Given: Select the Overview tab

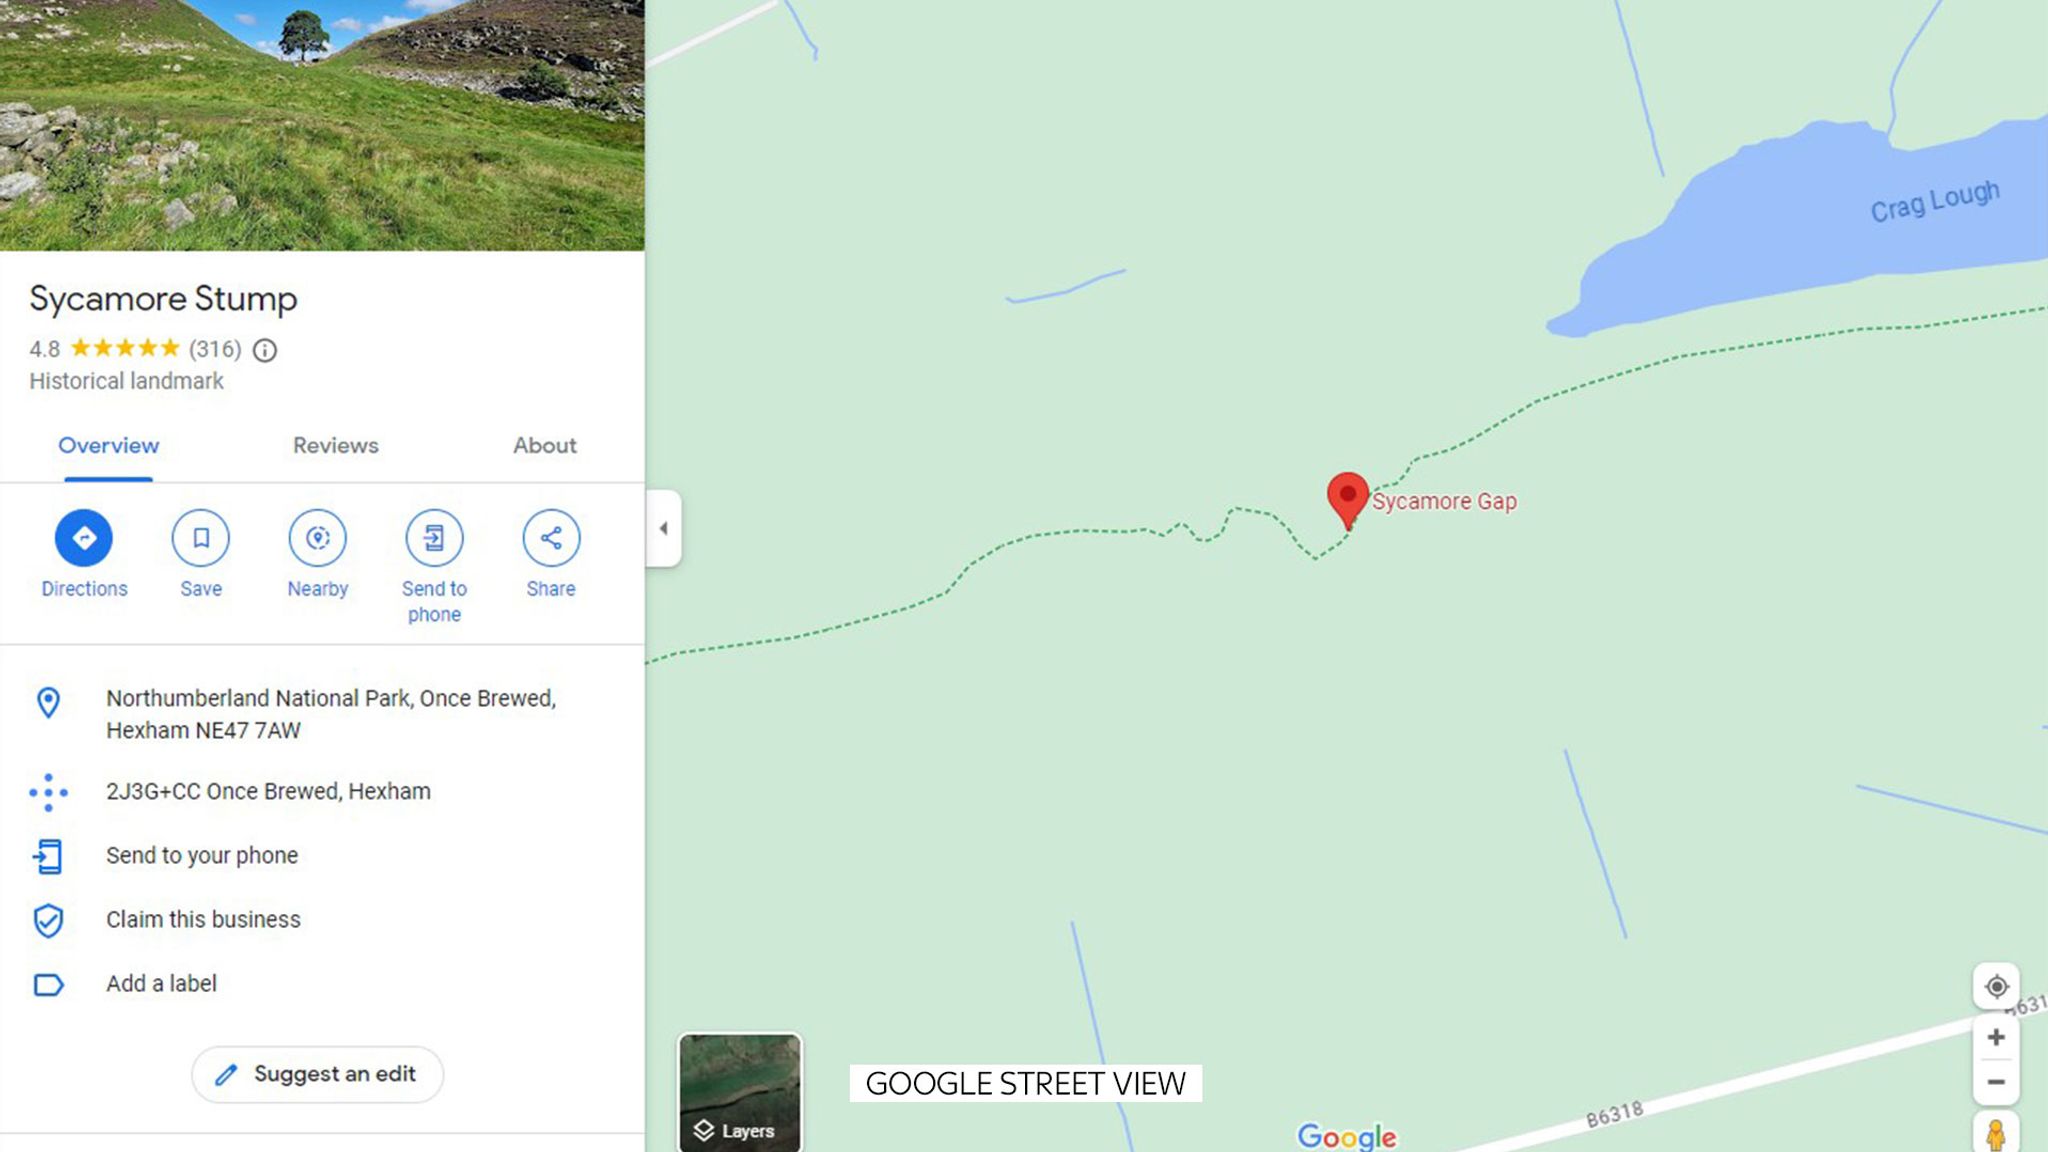Looking at the screenshot, I should [x=108, y=446].
